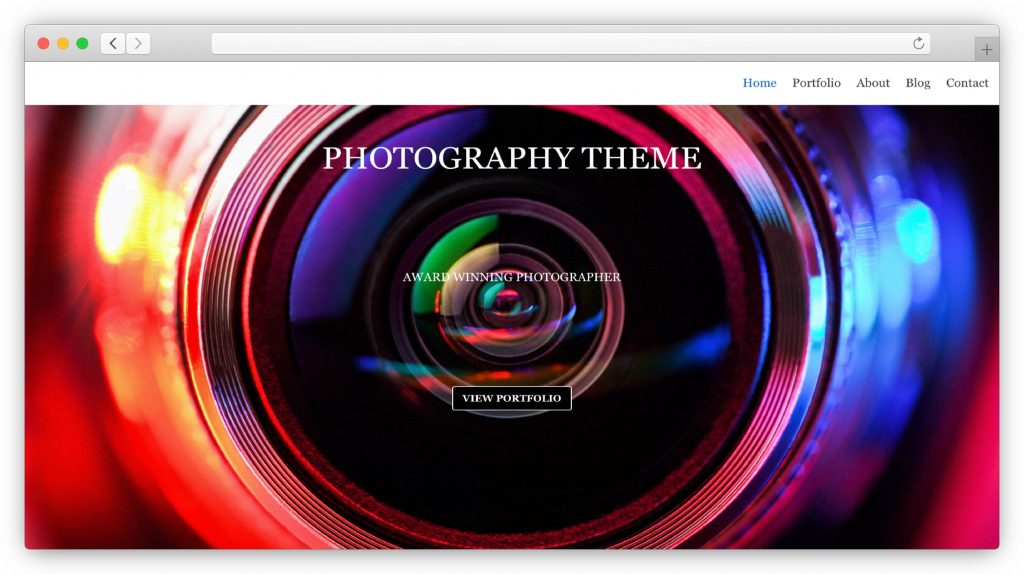Click the VIEW PORTFOLIO button

511,398
